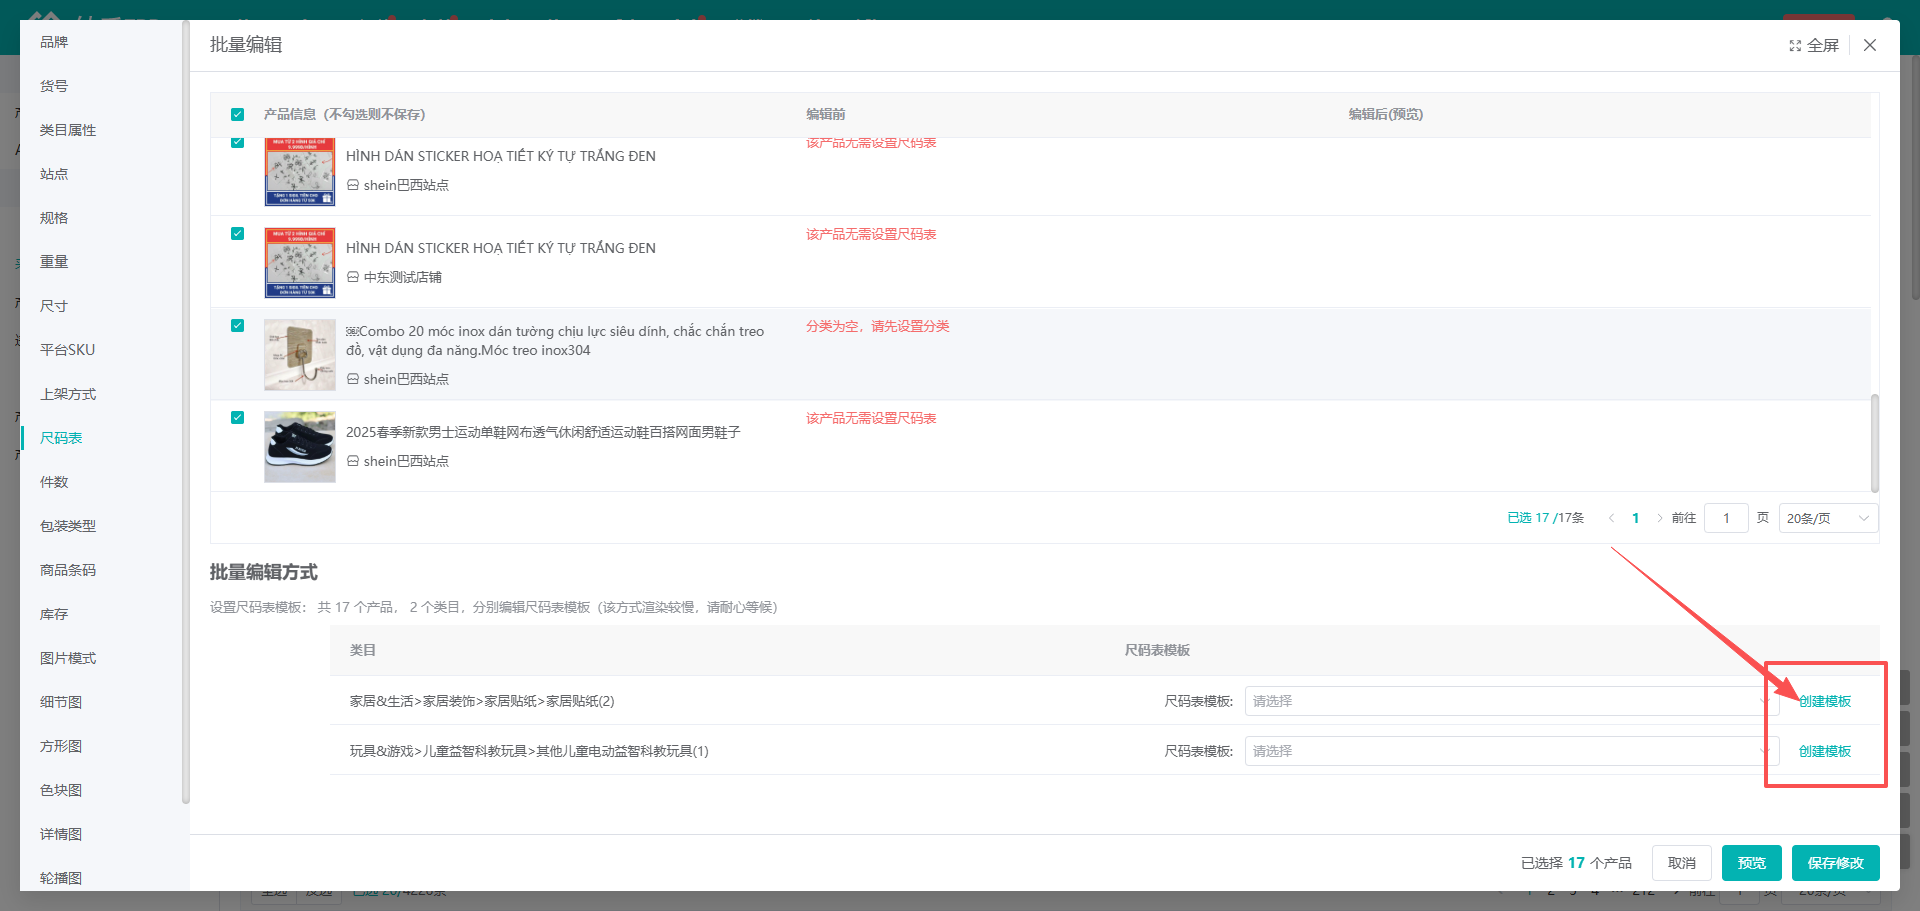
Task: Click 创建模板 link for 家居贴纸 row
Action: coord(1825,701)
